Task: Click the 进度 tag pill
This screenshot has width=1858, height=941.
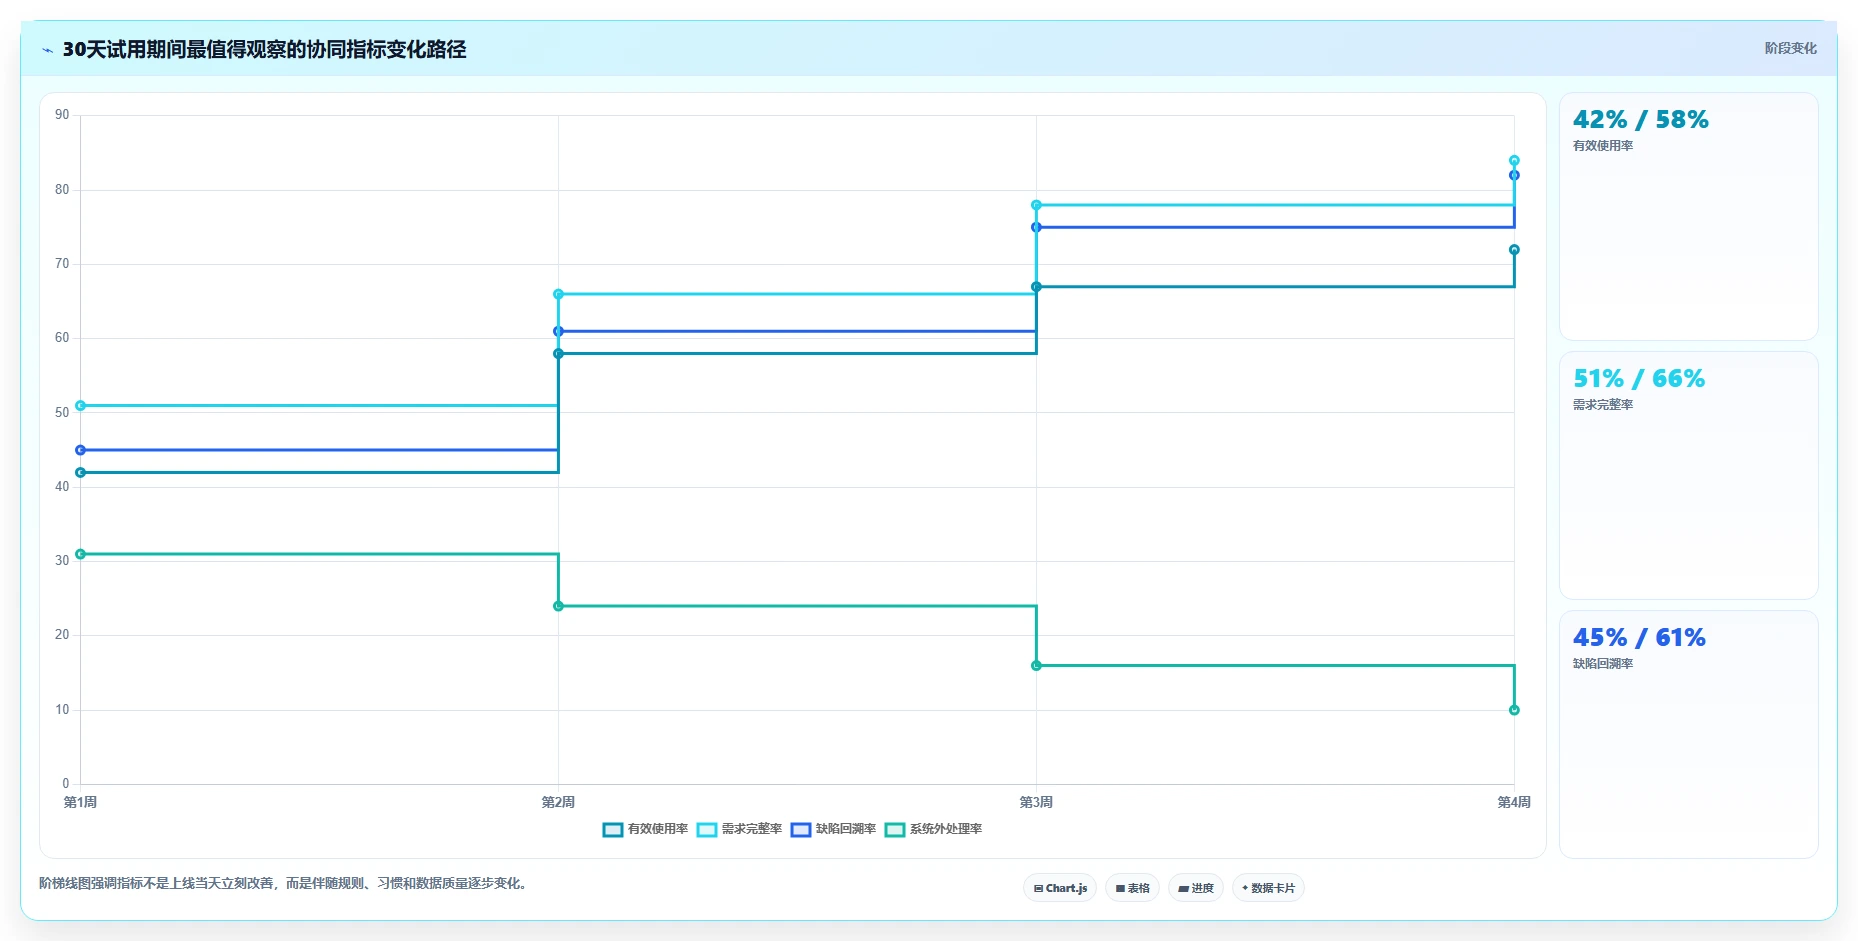Action: pos(1196,888)
